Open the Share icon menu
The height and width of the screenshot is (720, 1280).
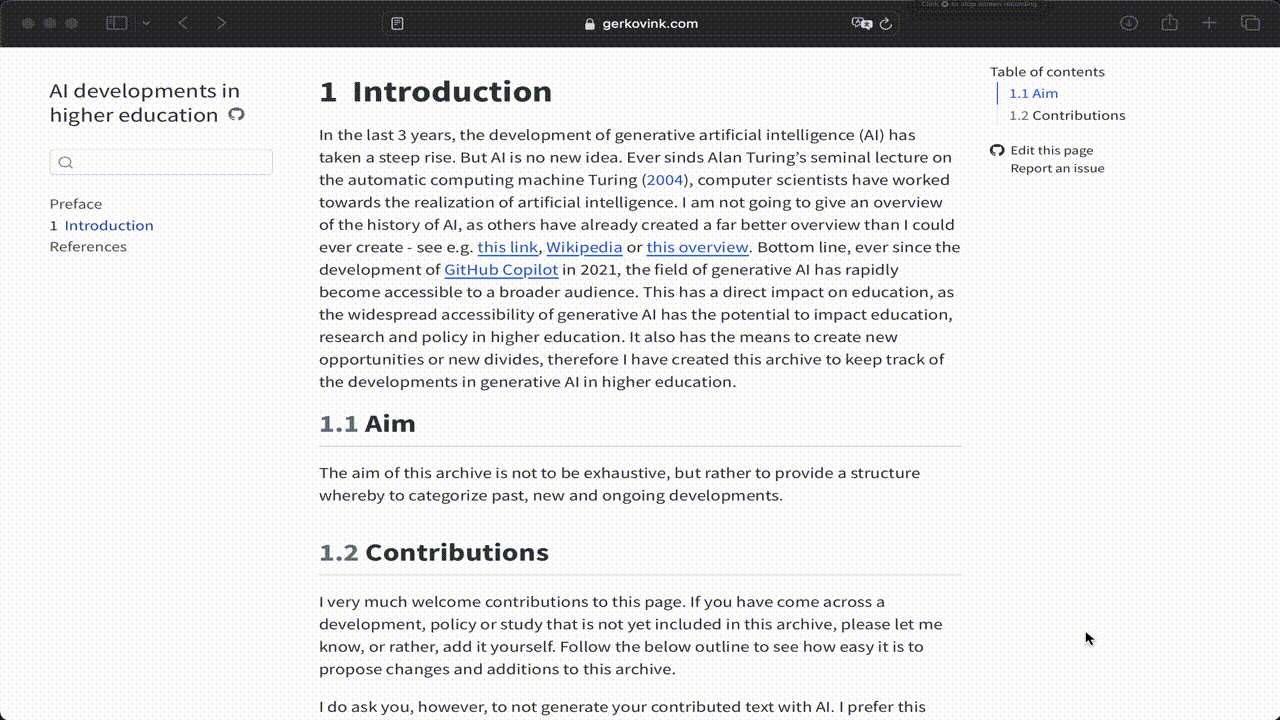tap(1169, 23)
